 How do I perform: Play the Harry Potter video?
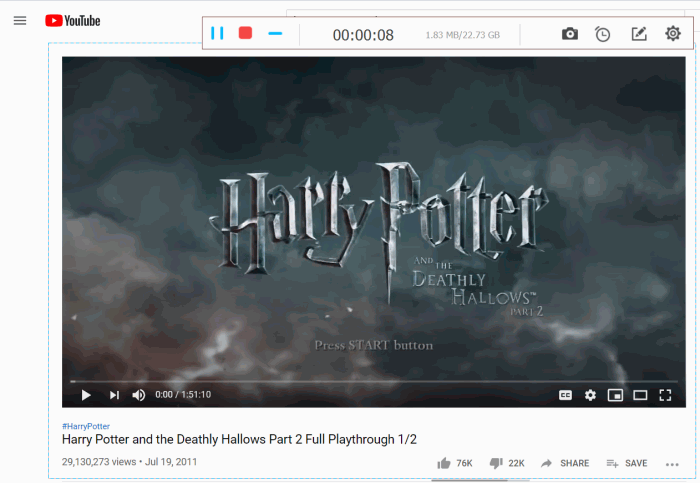tap(86, 395)
